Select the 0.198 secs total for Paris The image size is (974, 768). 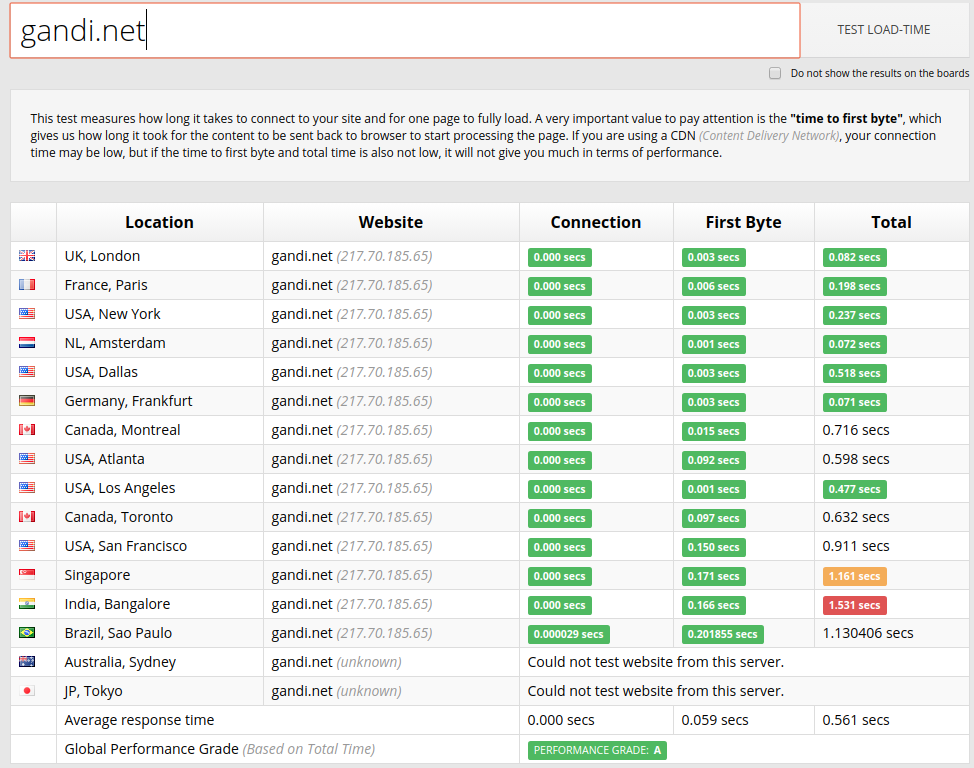pos(854,286)
